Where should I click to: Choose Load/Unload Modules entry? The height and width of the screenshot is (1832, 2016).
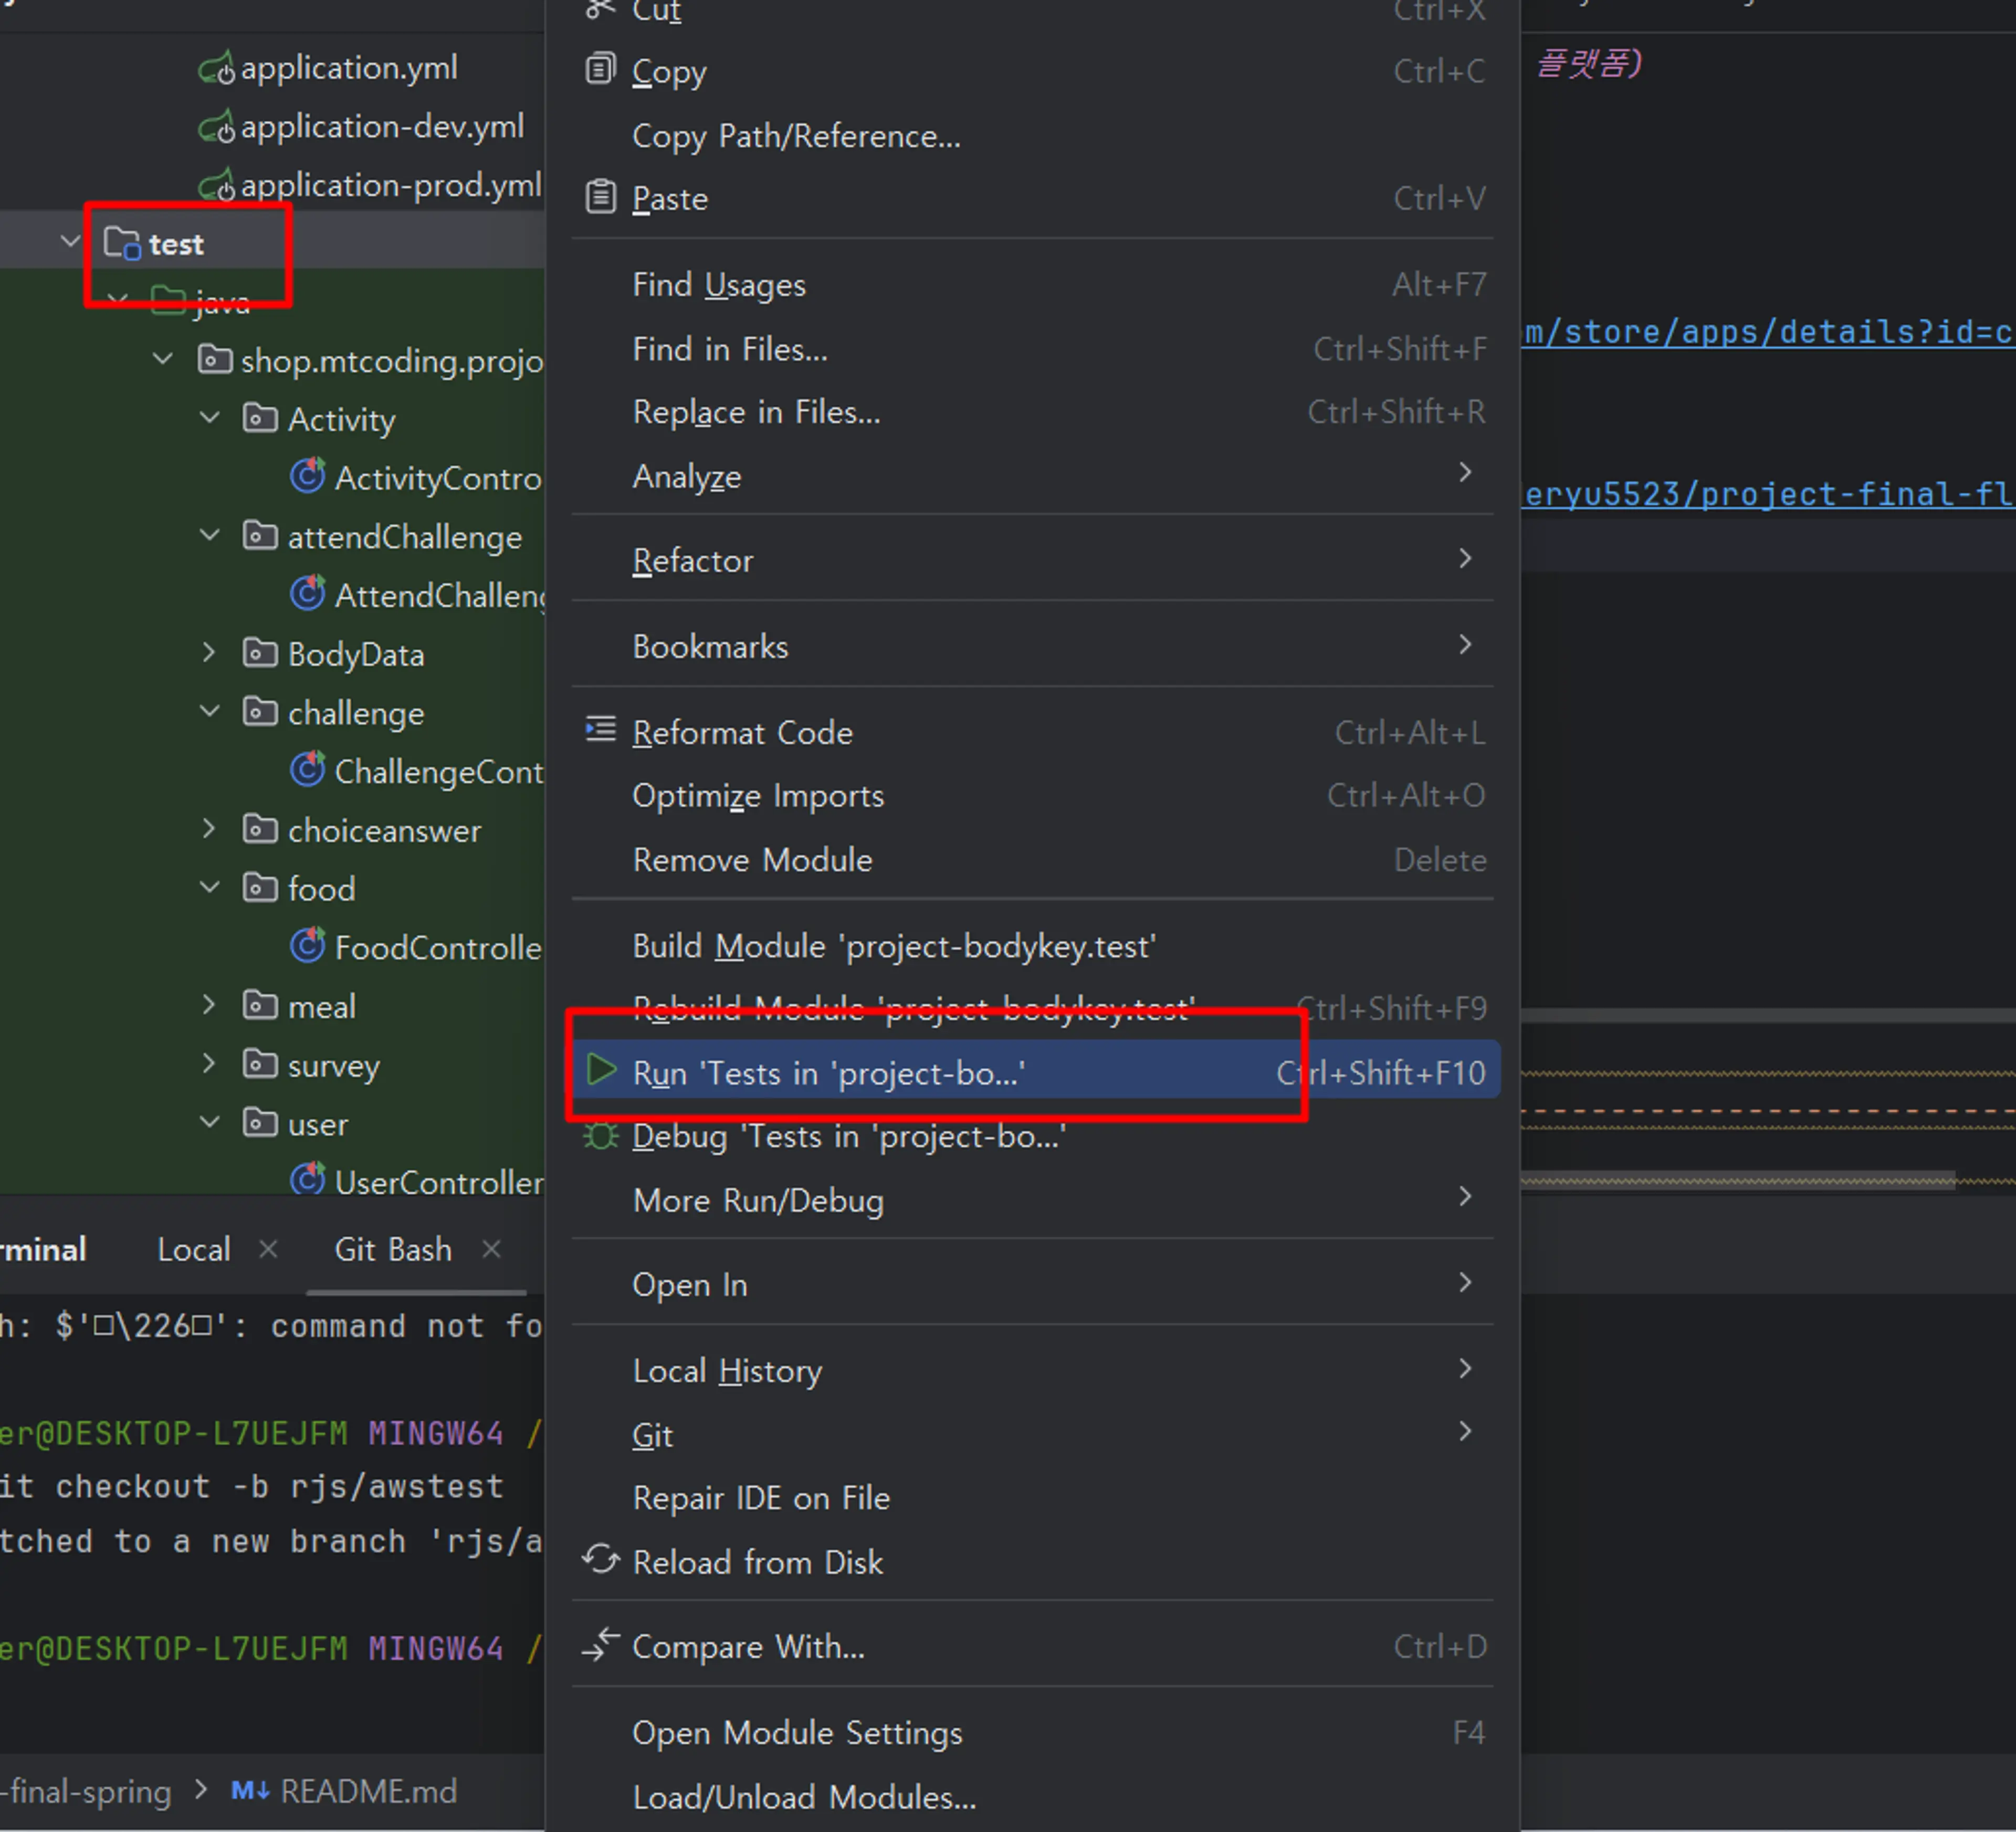point(1033,1797)
